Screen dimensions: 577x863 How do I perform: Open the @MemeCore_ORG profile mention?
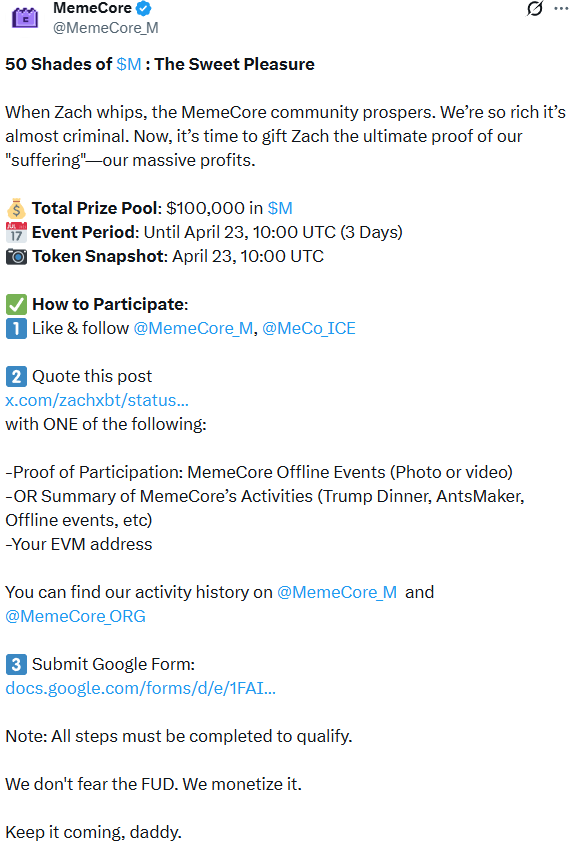pyautogui.click(x=75, y=616)
